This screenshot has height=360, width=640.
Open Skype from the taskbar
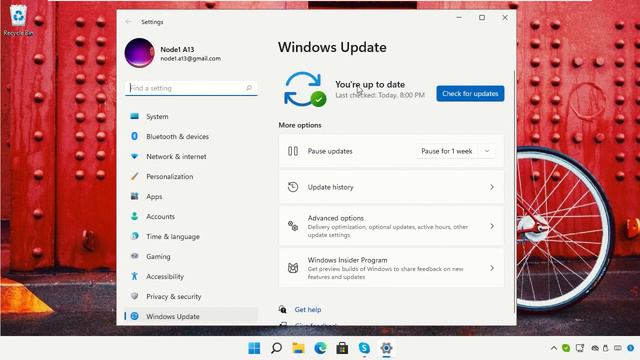tap(364, 348)
